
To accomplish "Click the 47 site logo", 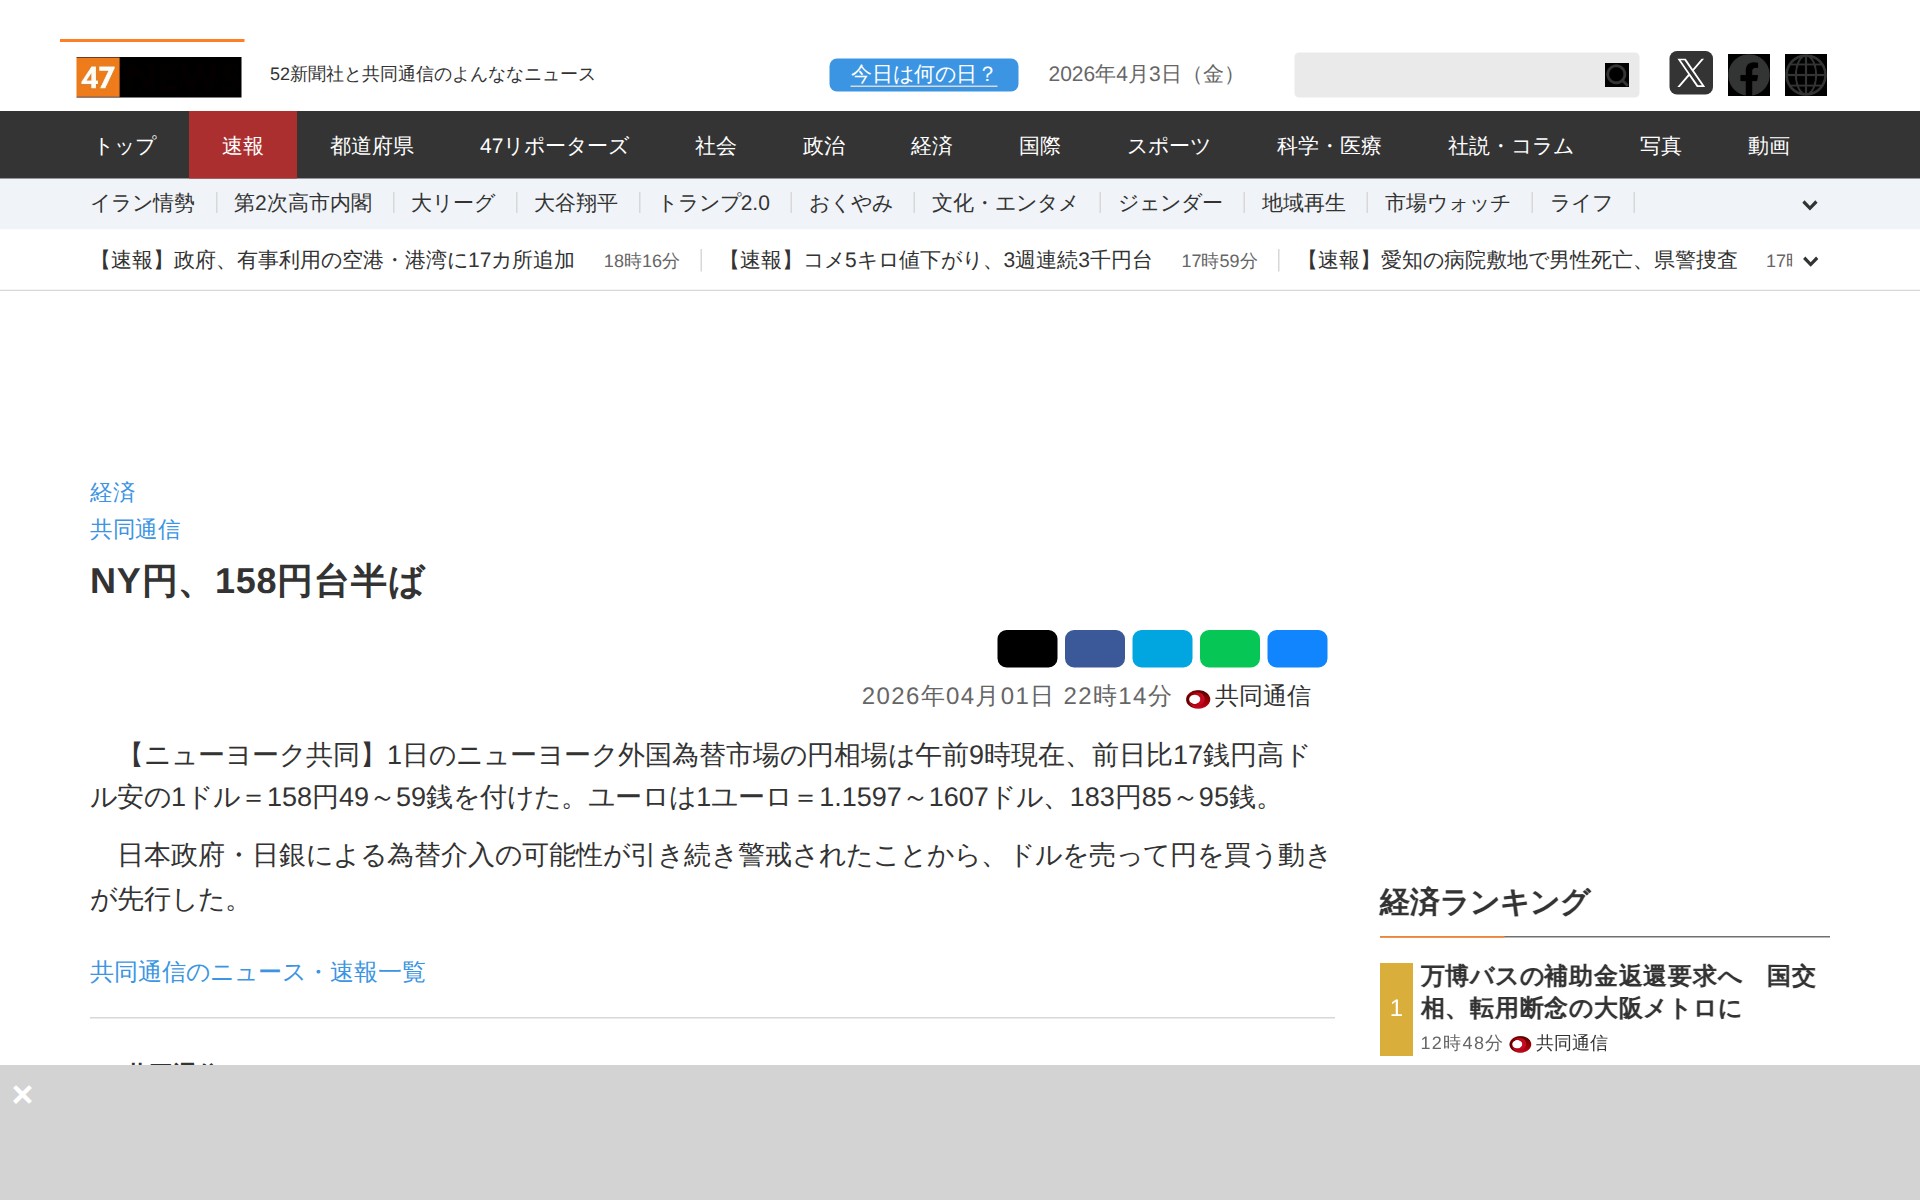I will tap(158, 77).
